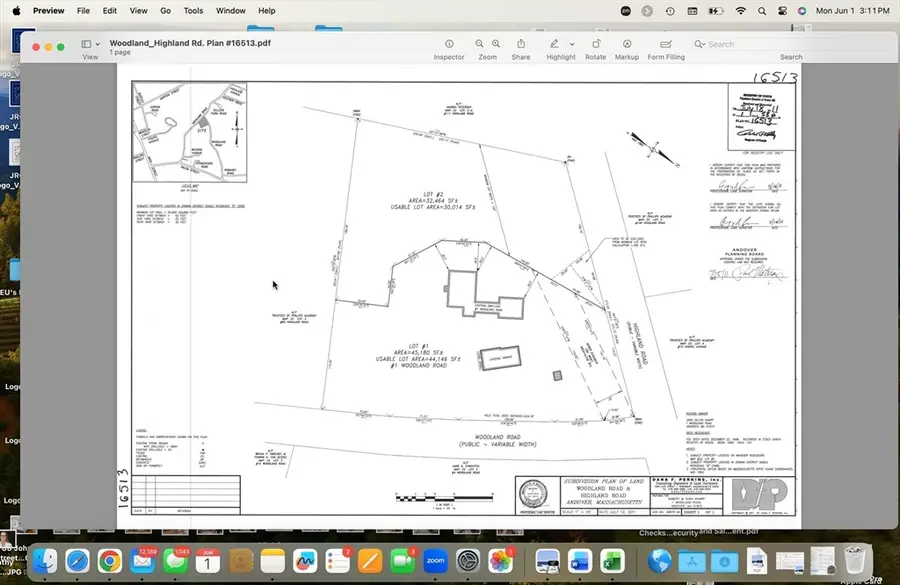
Task: Open the Downloads folder in Dock
Action: [724, 560]
